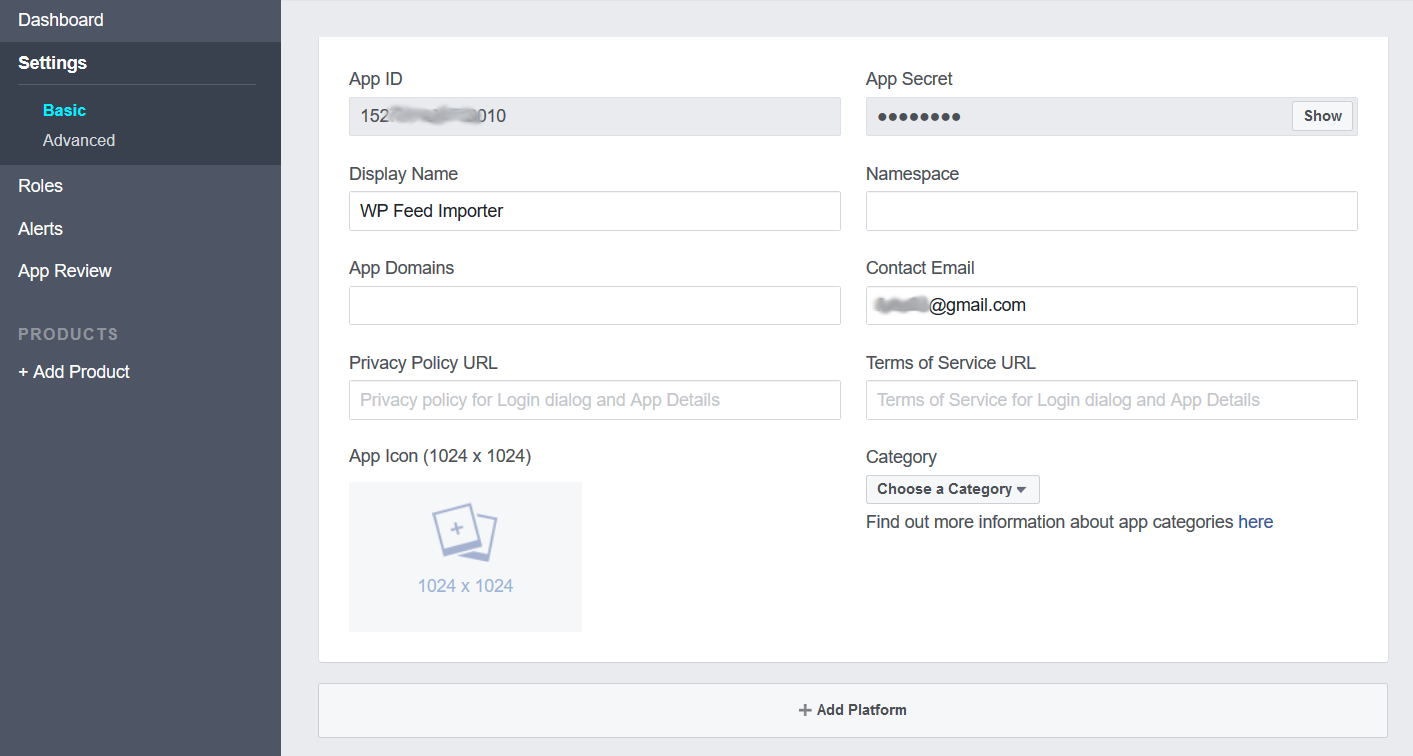Image resolution: width=1413 pixels, height=756 pixels.
Task: Click the Contact Email input field
Action: [x=1112, y=305]
